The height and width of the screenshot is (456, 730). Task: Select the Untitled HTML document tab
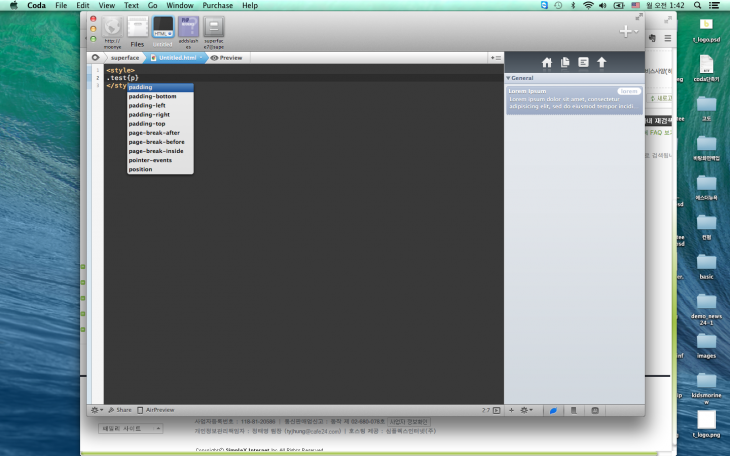point(163,33)
